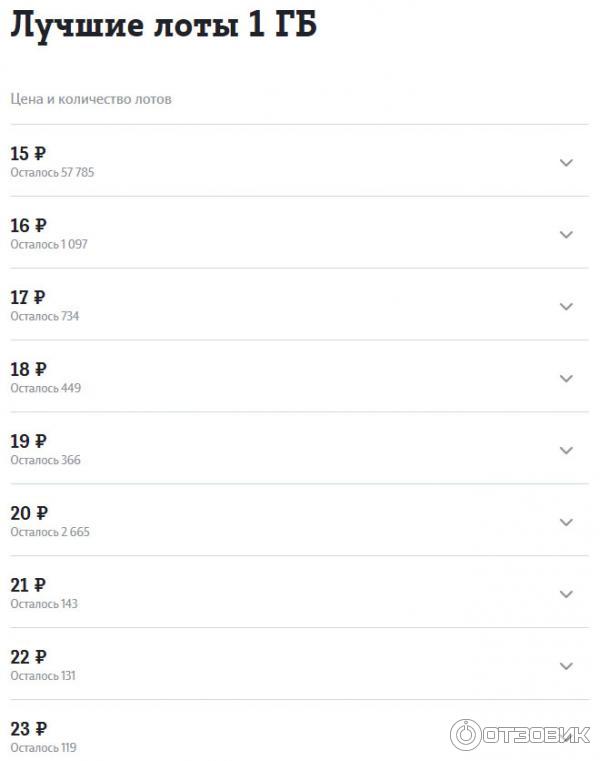Click the Otzovik logo icon
The image size is (600, 761).
click(466, 735)
